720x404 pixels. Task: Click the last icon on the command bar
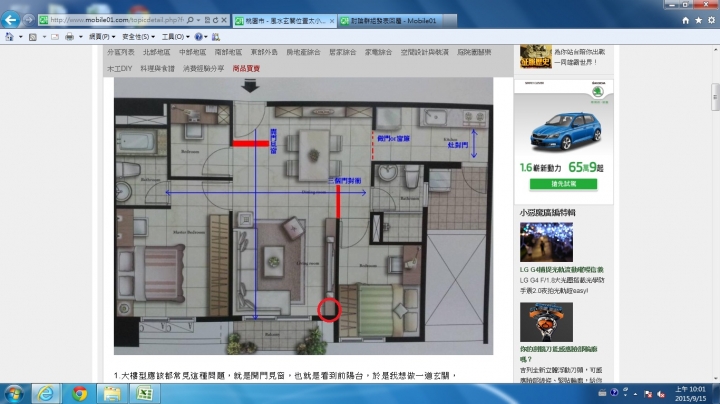[216, 37]
